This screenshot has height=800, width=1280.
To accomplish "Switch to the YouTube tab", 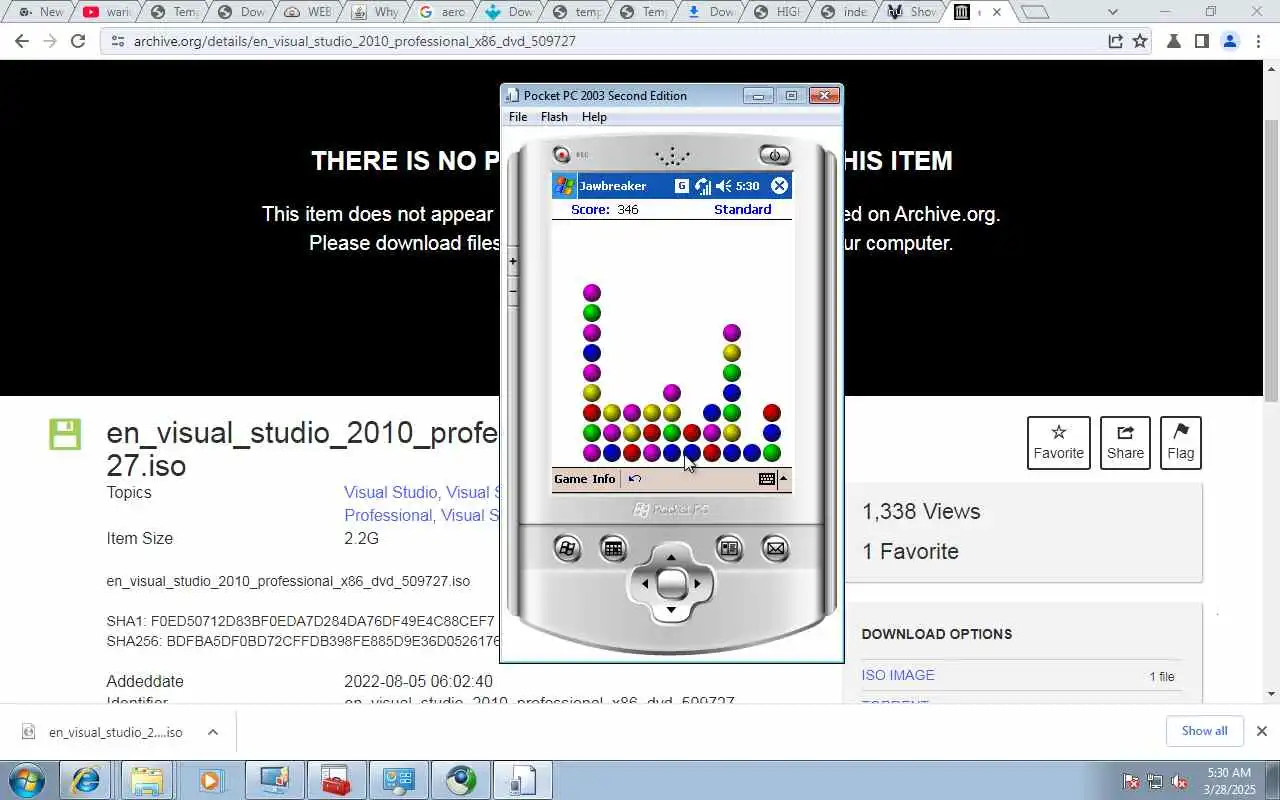I will click(108, 12).
